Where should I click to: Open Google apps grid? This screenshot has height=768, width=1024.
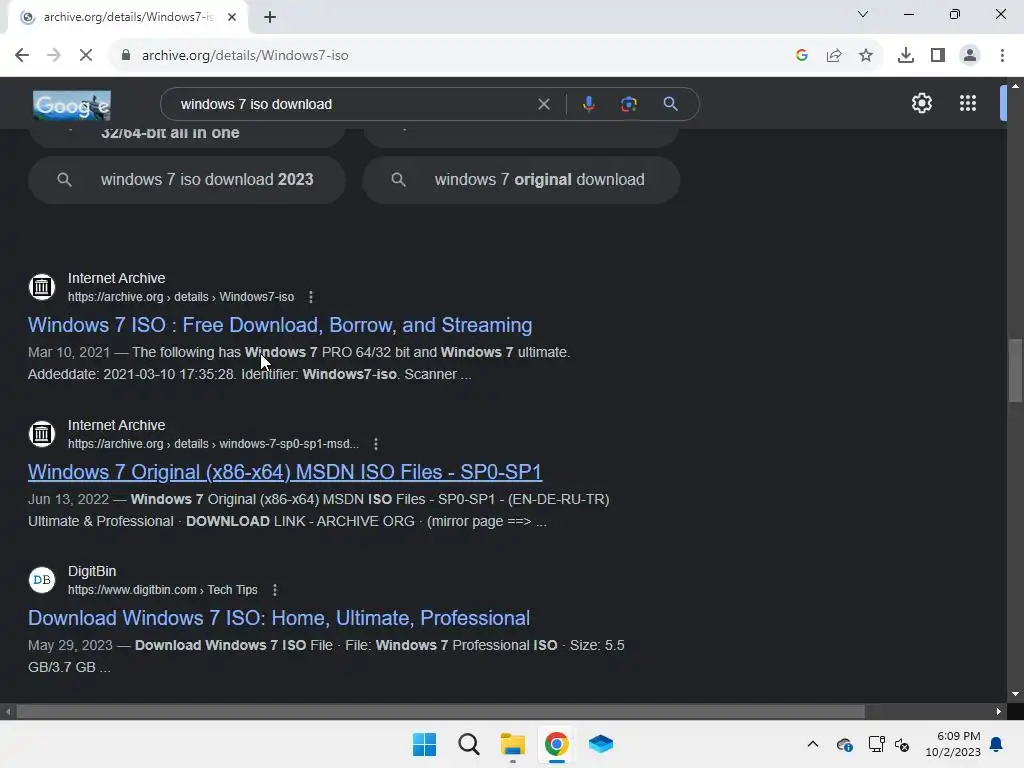click(x=968, y=103)
